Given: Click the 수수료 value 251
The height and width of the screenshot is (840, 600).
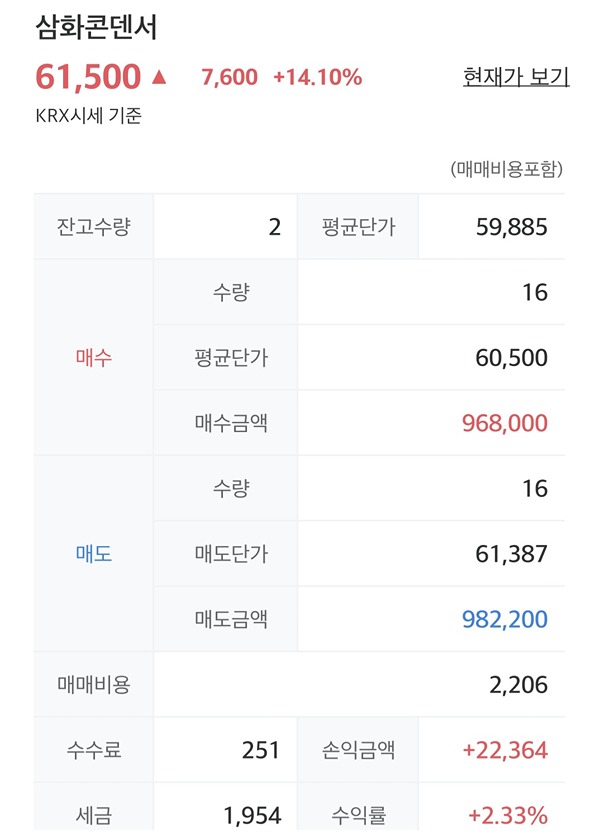Looking at the screenshot, I should pos(261,750).
